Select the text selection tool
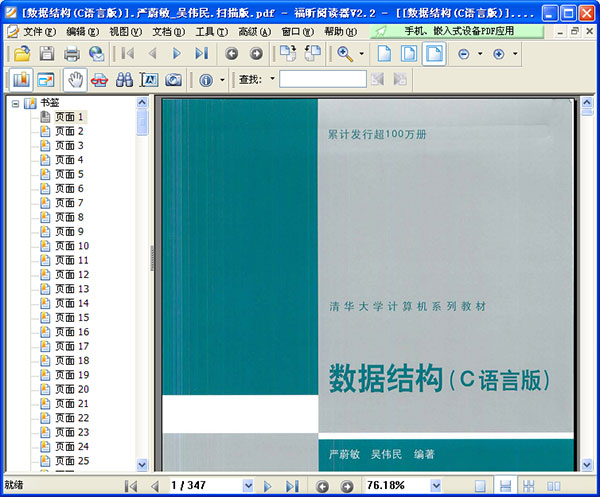Viewport: 600px width, 497px height. click(x=149, y=80)
